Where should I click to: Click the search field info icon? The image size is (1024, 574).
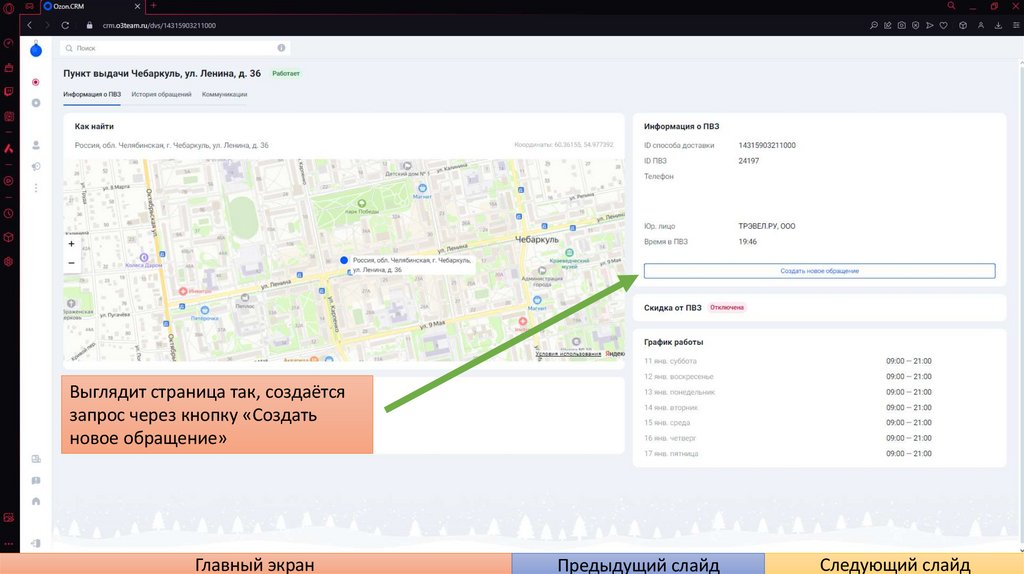[x=281, y=48]
